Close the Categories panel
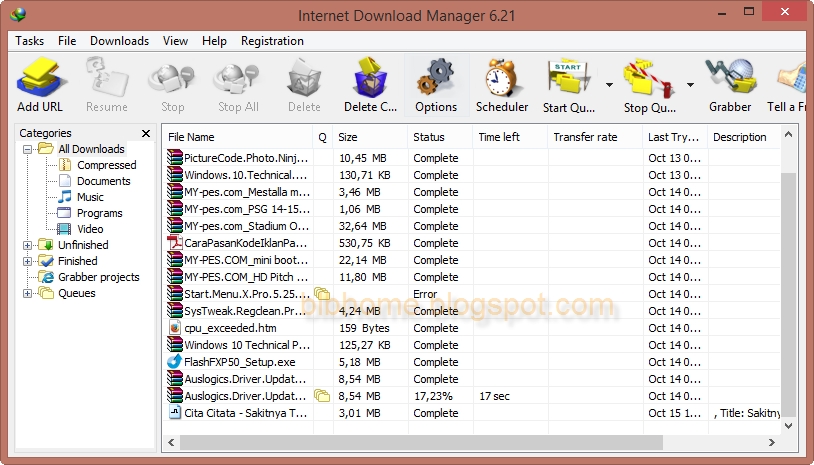The image size is (814, 465). pyautogui.click(x=146, y=133)
